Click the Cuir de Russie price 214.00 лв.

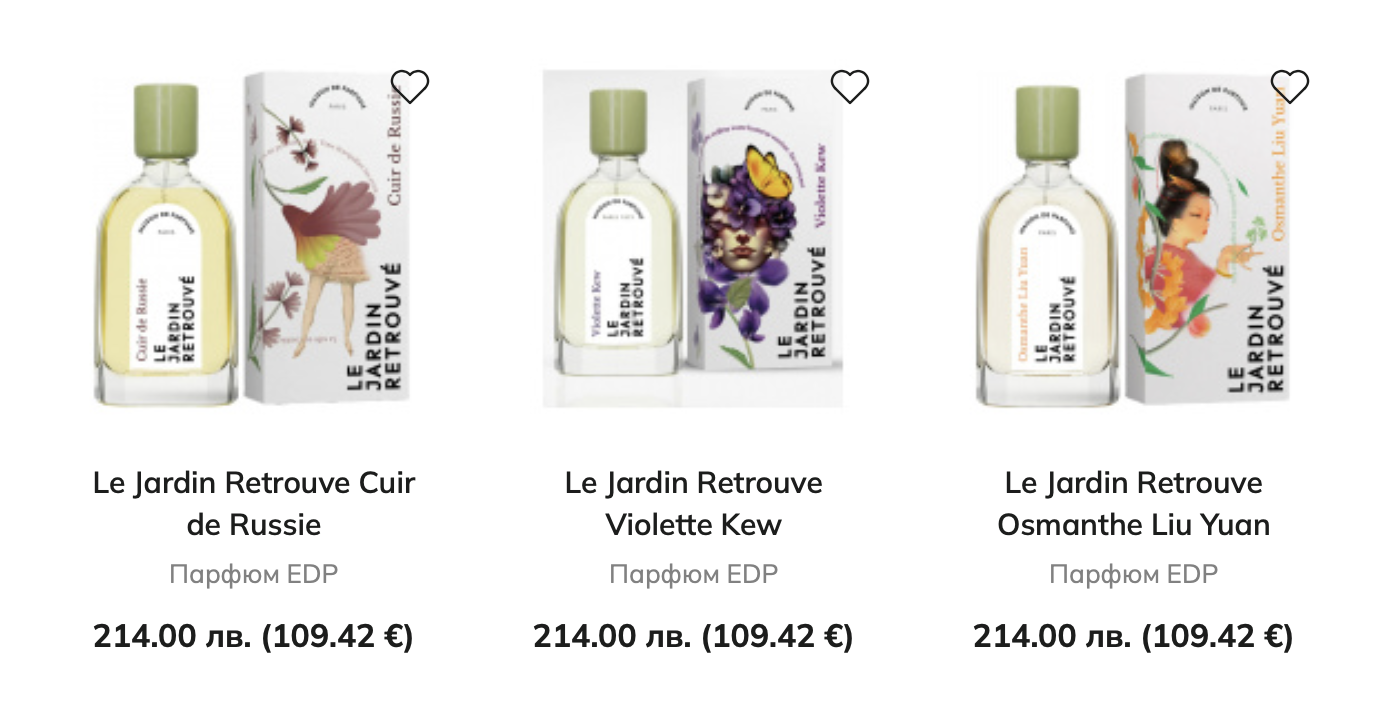tap(172, 636)
